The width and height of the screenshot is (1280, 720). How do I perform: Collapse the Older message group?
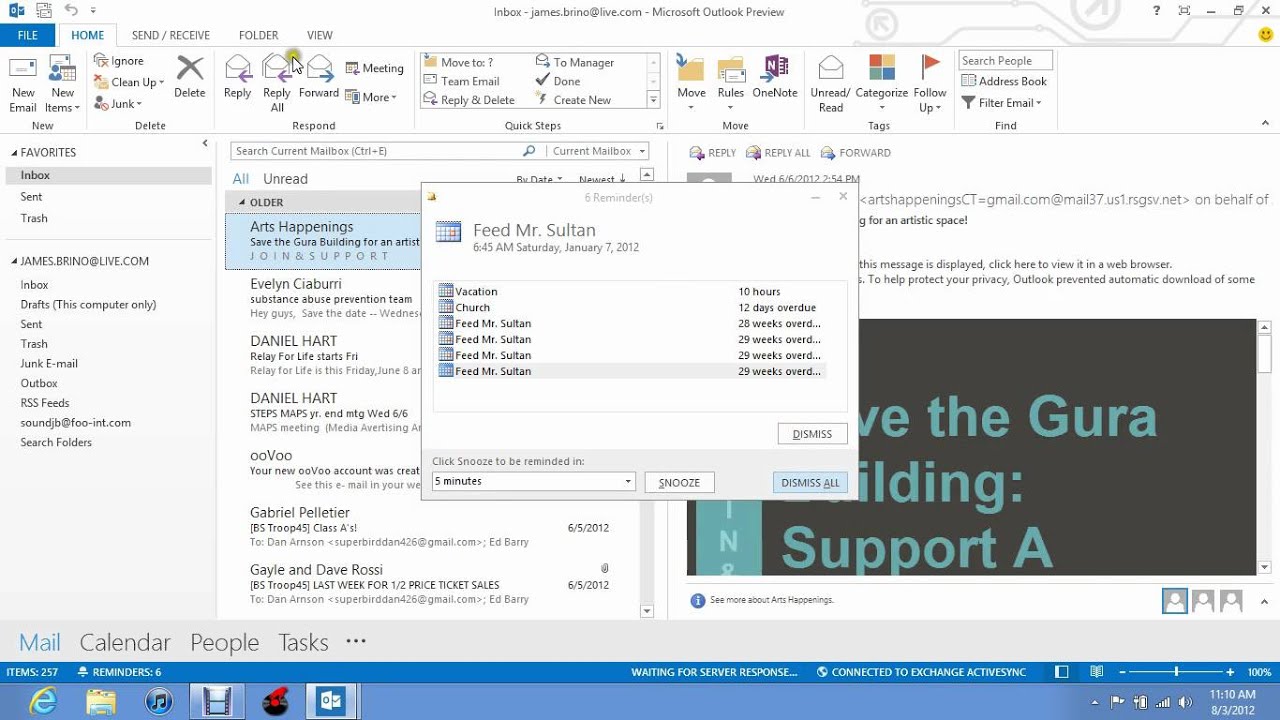[x=241, y=202]
